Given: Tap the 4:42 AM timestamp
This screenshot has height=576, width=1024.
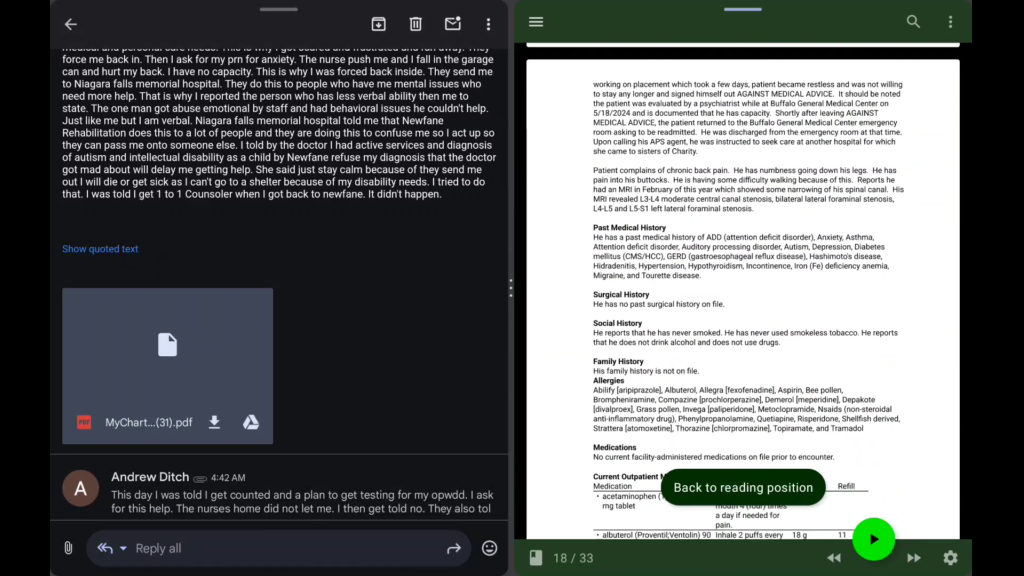Looking at the screenshot, I should coord(228,478).
